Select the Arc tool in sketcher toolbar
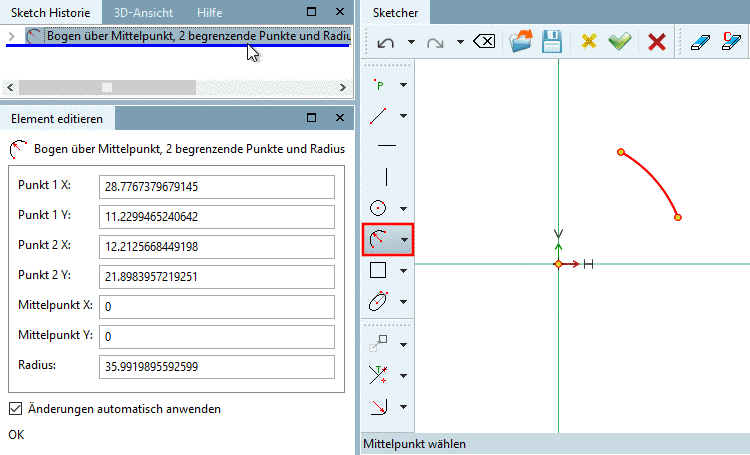The height and width of the screenshot is (455, 750). (x=378, y=239)
